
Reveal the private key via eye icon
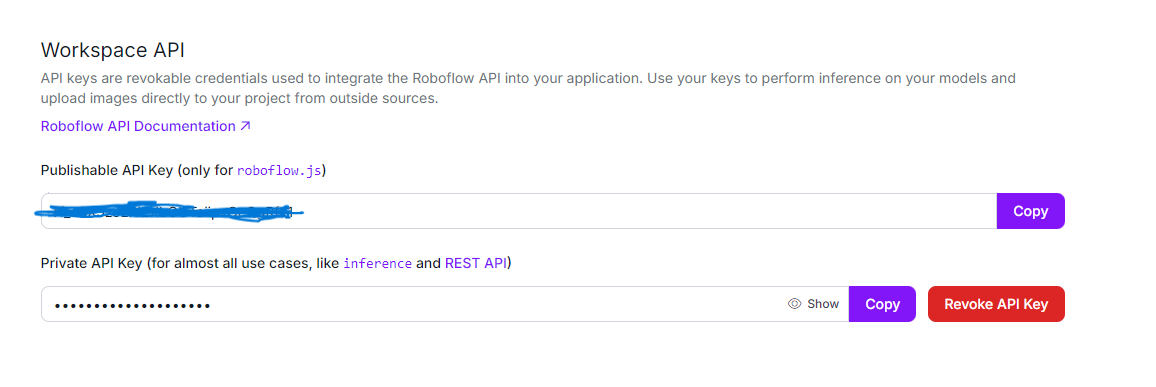(x=794, y=304)
